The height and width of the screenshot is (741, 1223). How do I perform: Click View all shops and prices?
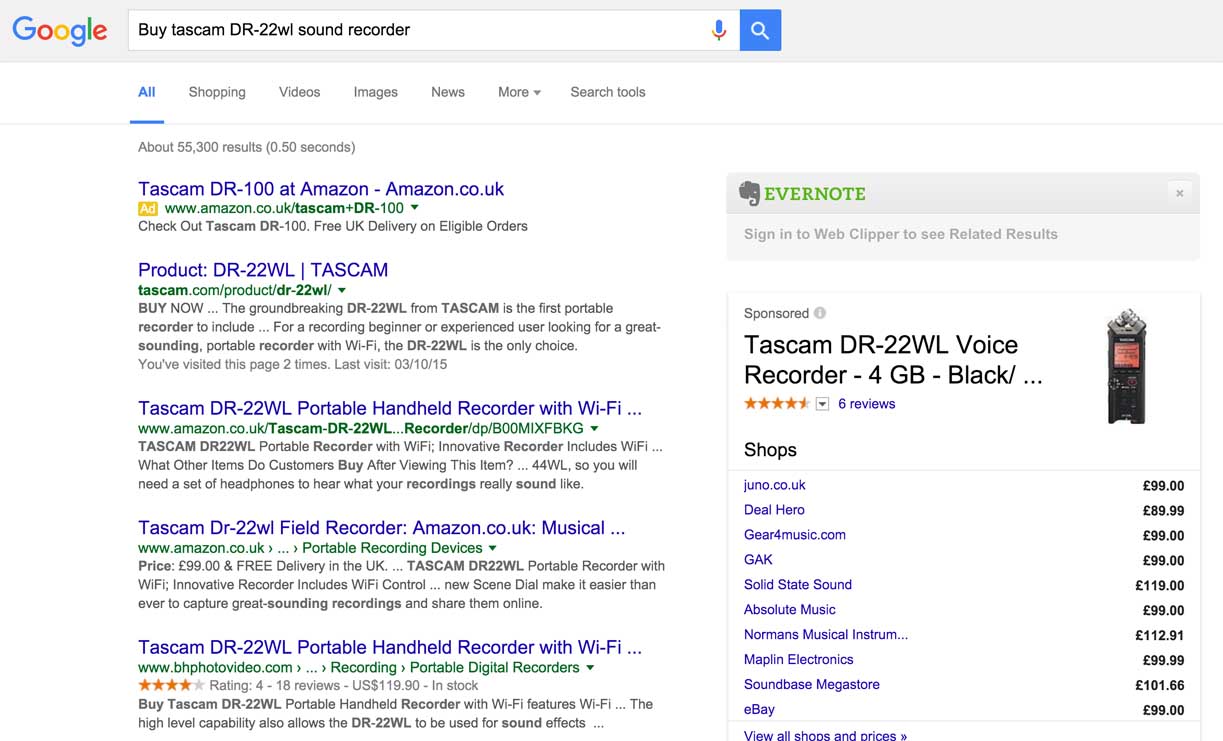pos(825,735)
